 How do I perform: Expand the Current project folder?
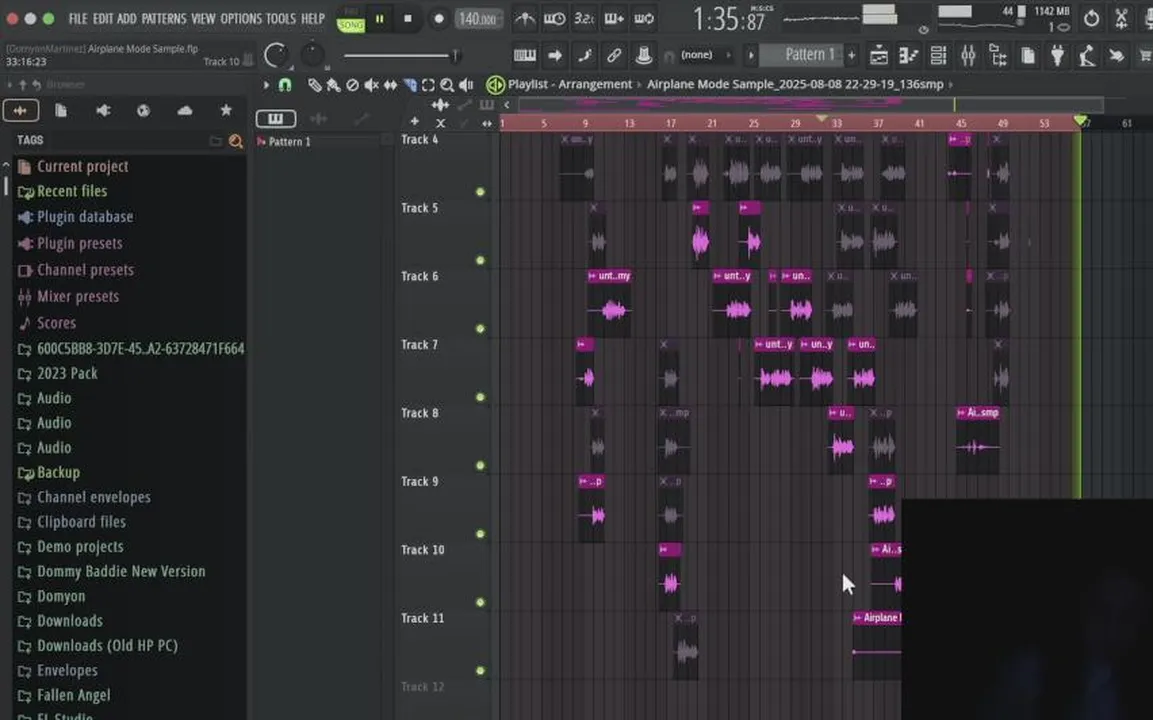coord(82,166)
